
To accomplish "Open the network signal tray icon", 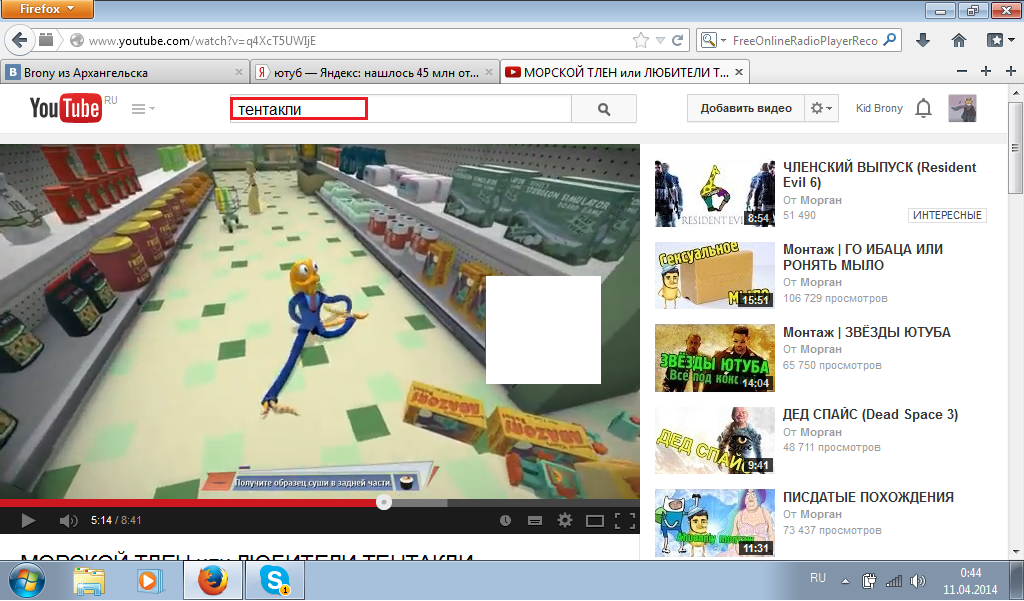I will pos(893,581).
